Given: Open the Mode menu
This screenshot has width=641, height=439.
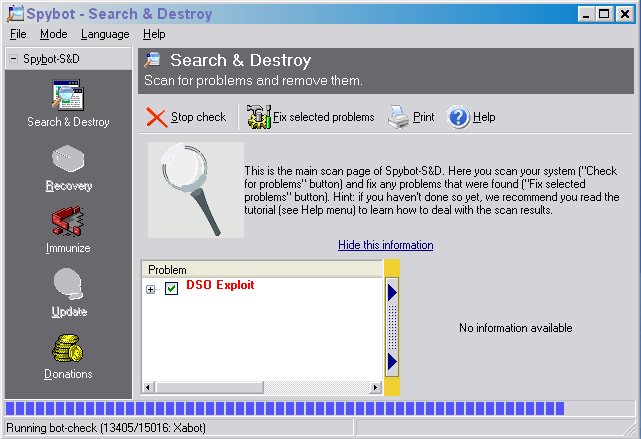Looking at the screenshot, I should pos(54,34).
